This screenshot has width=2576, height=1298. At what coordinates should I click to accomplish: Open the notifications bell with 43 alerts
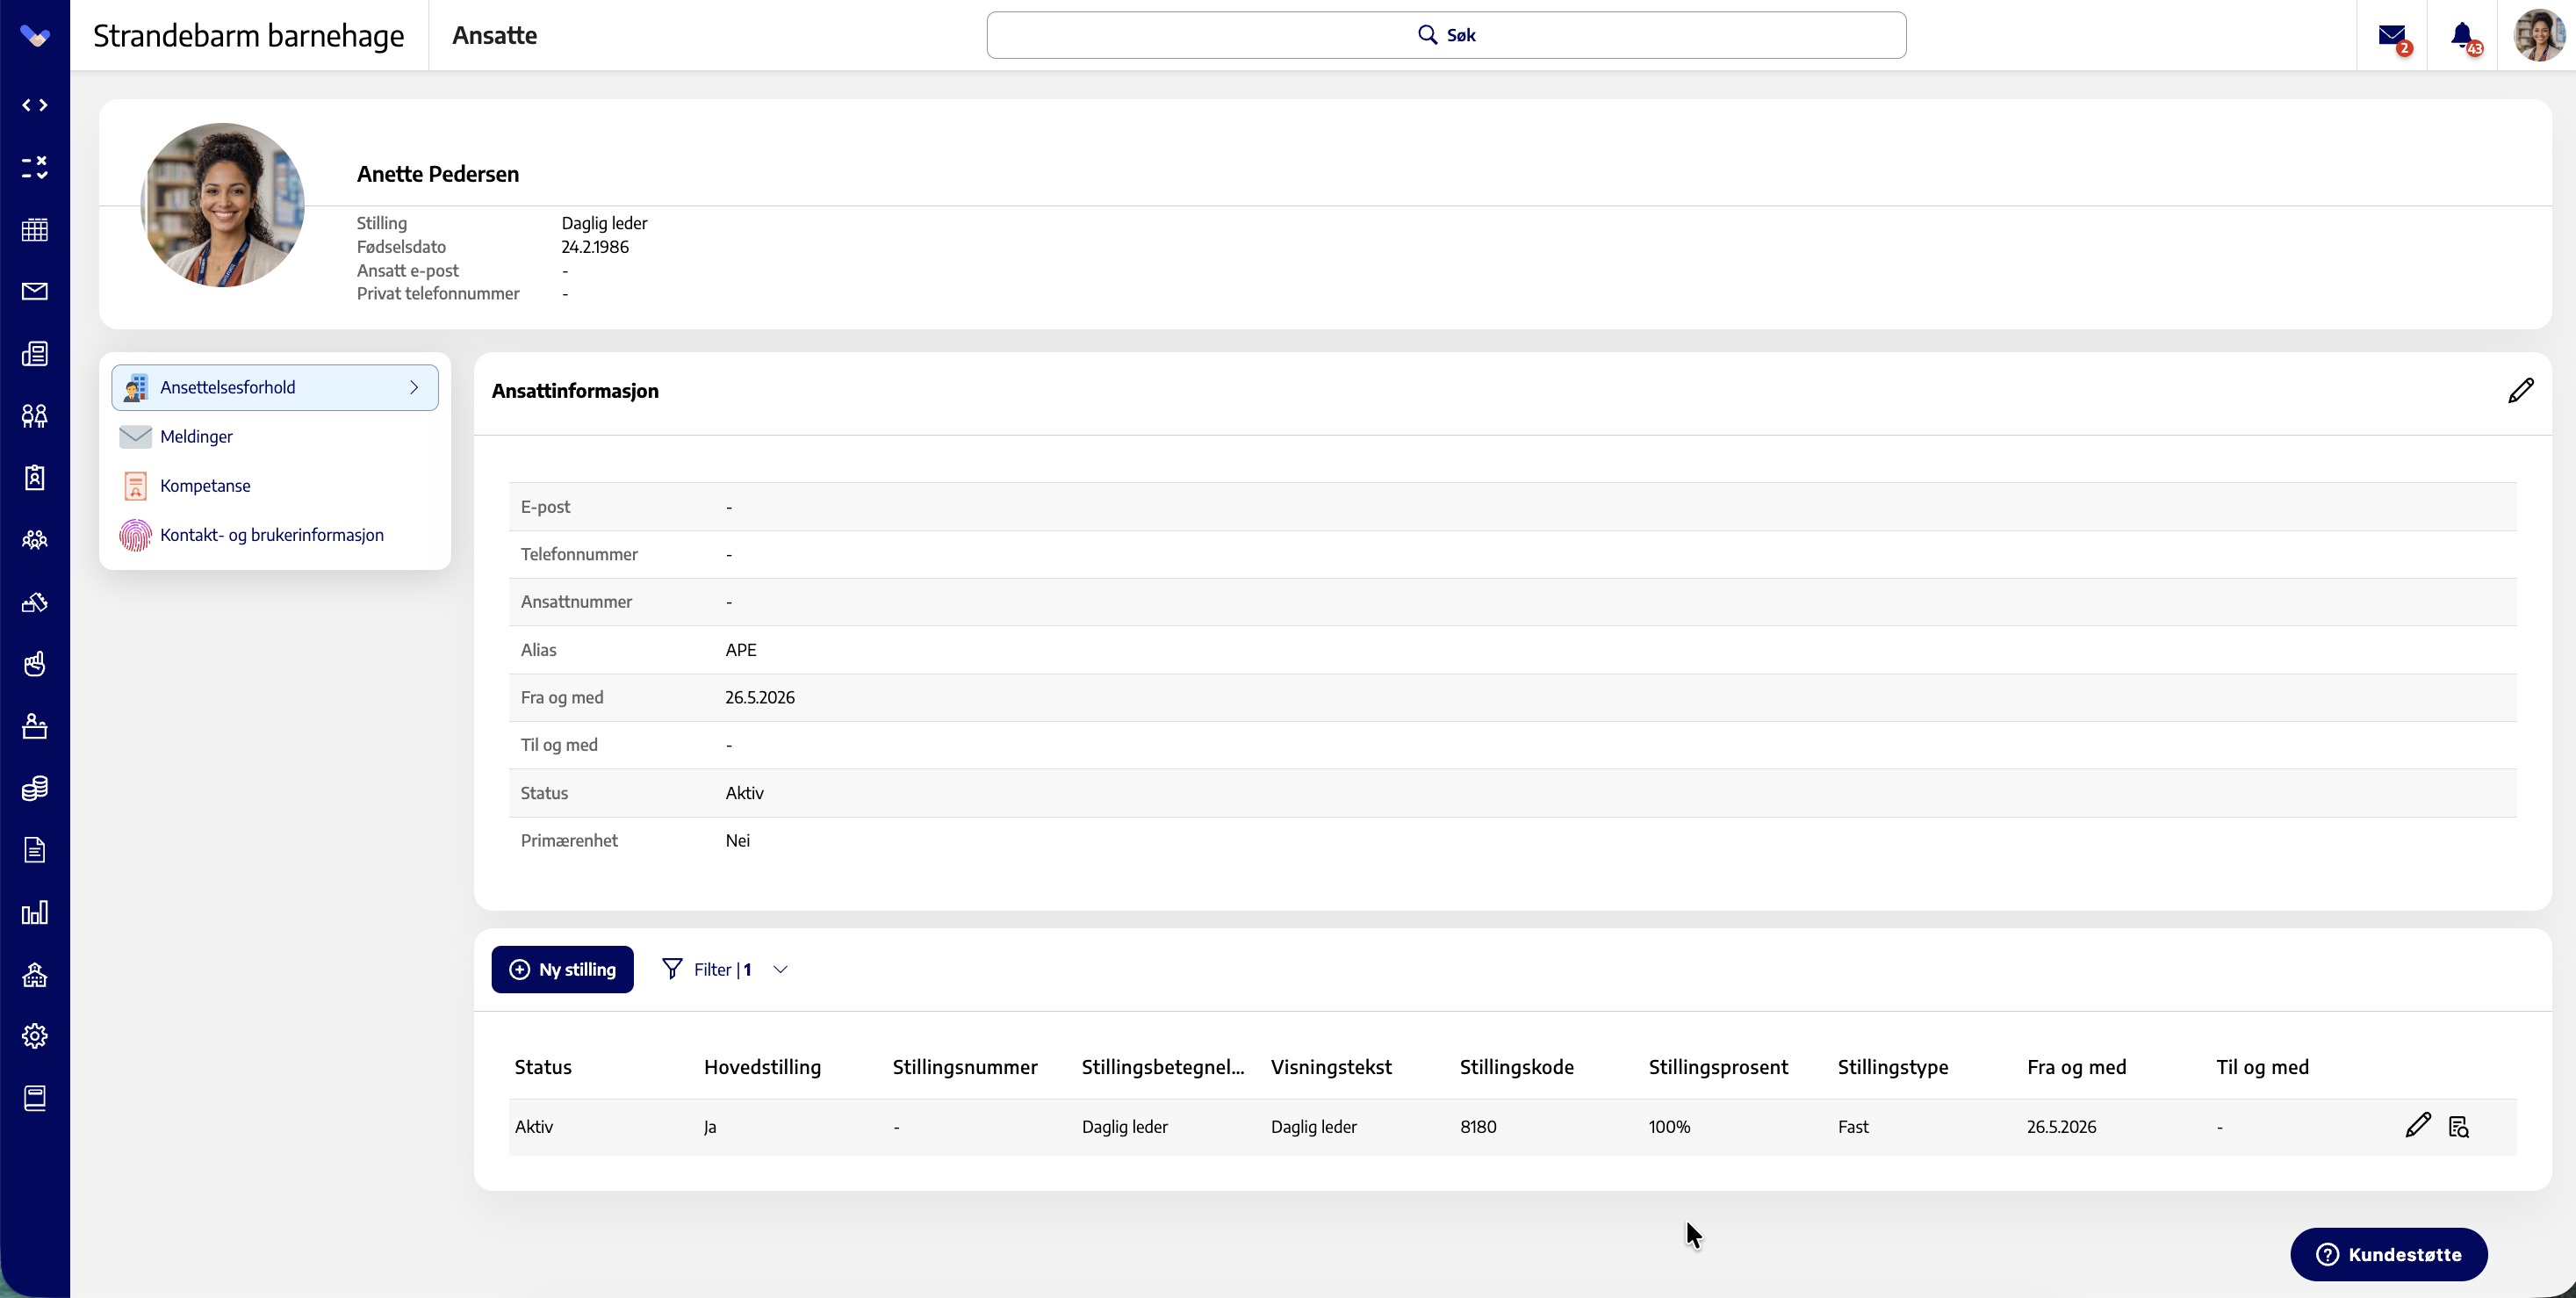2464,36
